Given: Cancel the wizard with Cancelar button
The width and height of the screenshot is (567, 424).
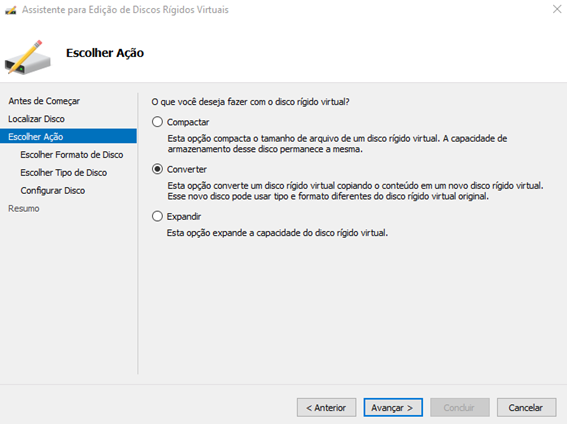Looking at the screenshot, I should point(526,408).
